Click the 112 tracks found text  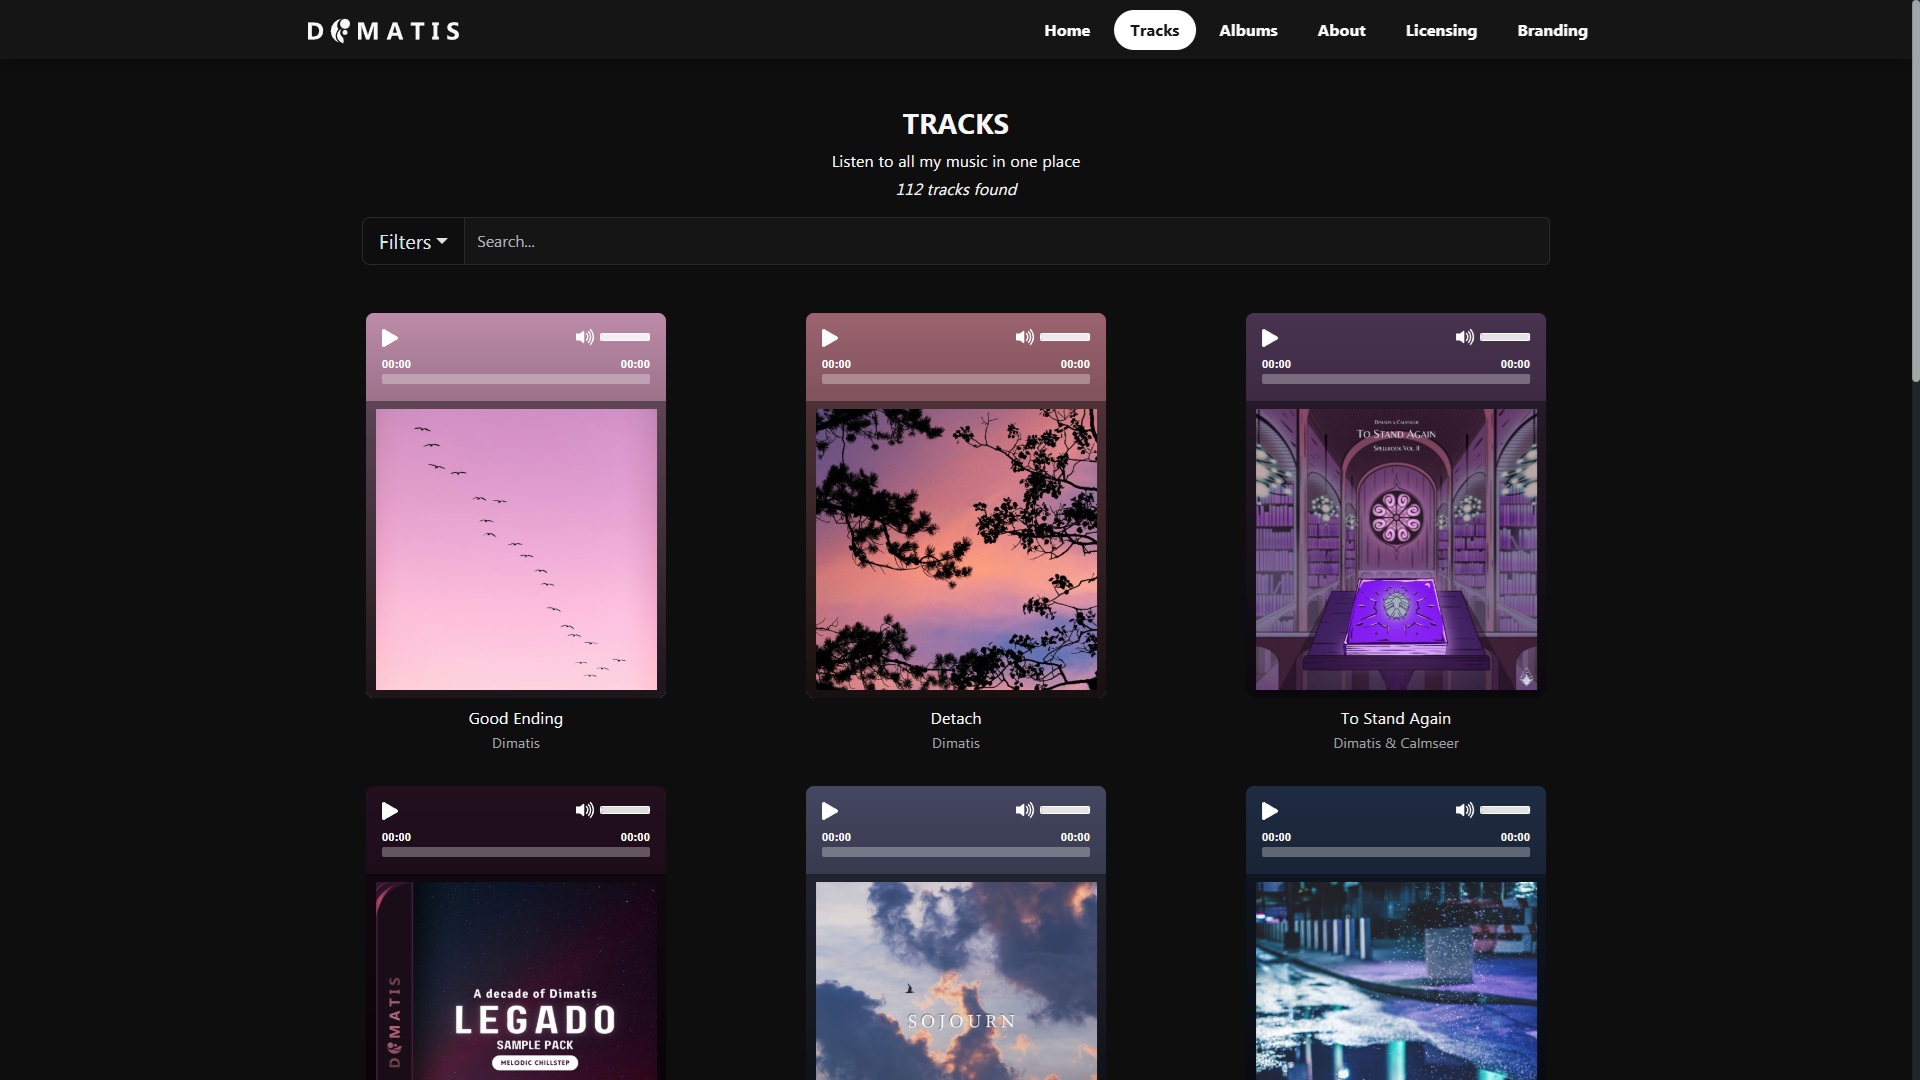click(x=956, y=189)
